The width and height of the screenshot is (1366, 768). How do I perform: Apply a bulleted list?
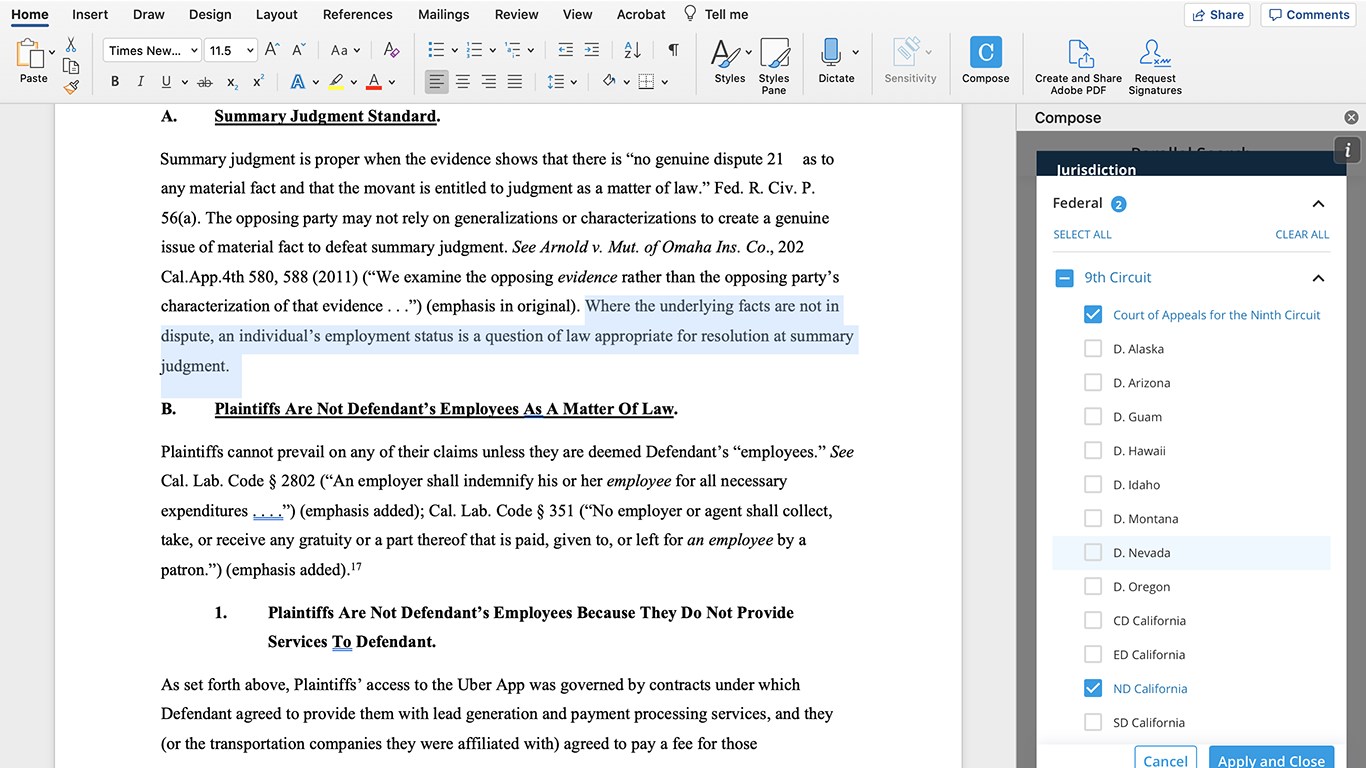436,50
